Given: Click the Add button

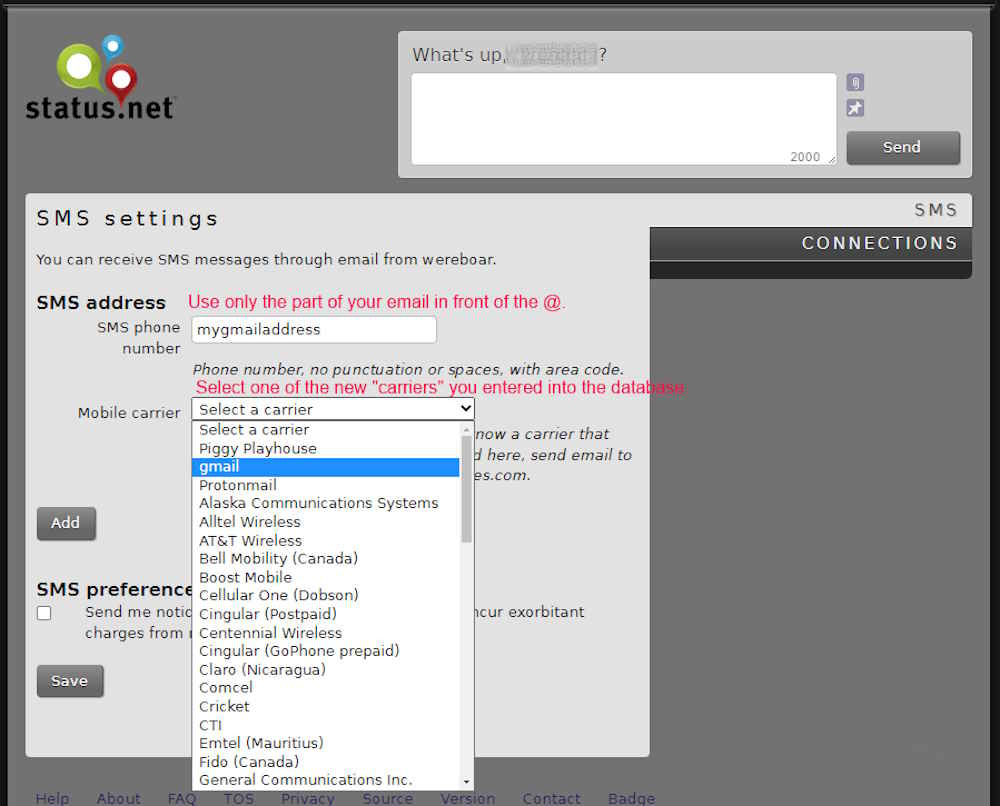Looking at the screenshot, I should pos(66,523).
